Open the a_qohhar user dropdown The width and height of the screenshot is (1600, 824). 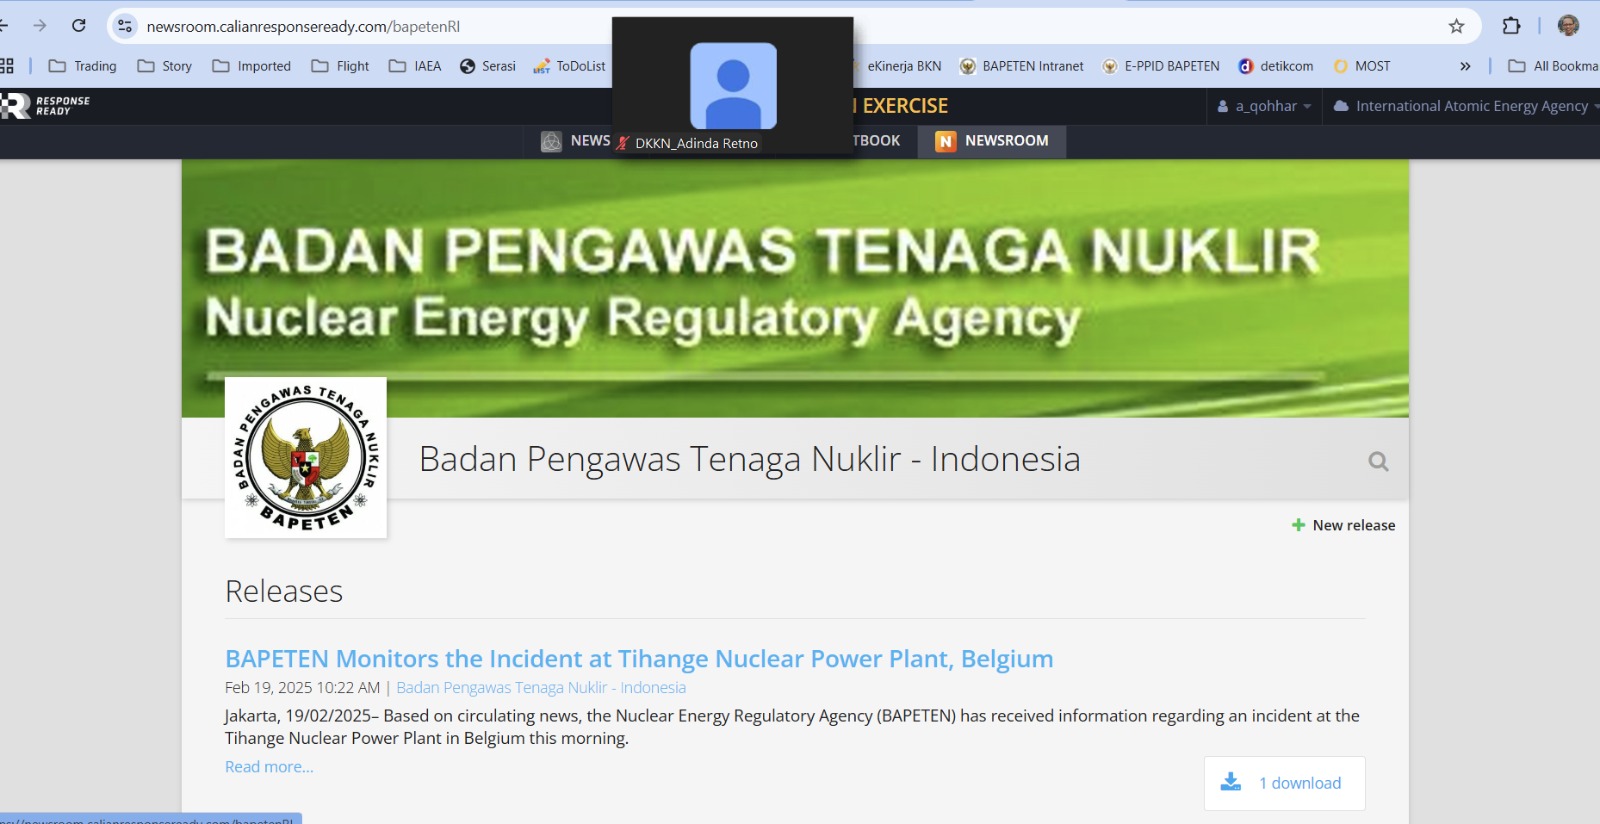coord(1264,106)
